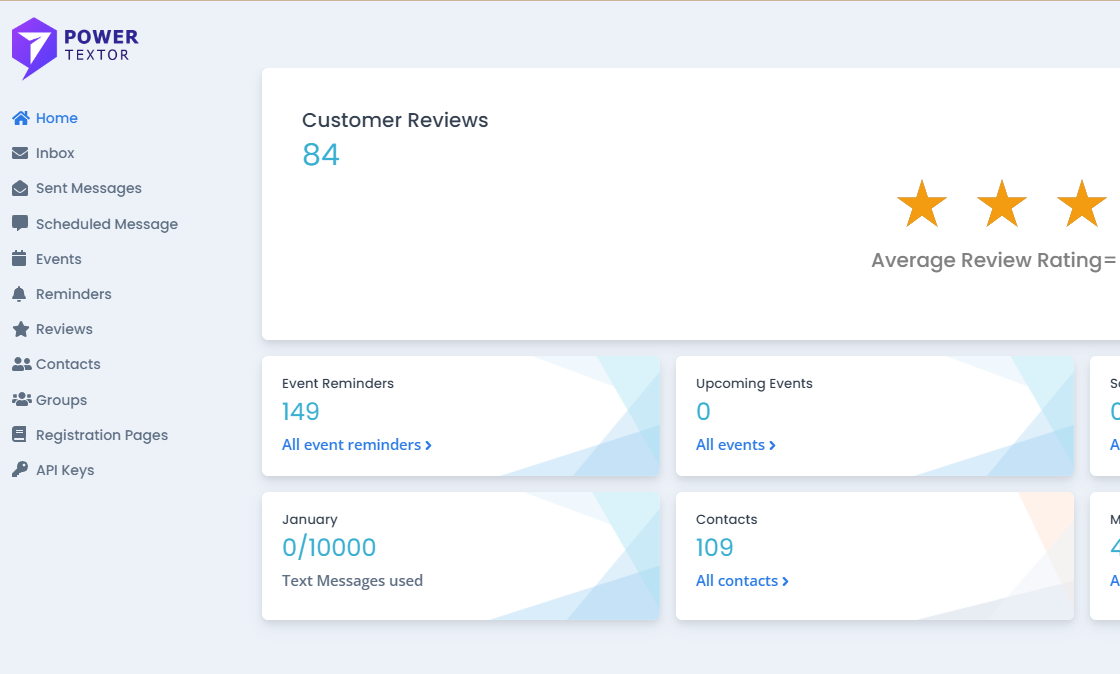
Task: Open the Contacts menu item
Action: pos(68,364)
